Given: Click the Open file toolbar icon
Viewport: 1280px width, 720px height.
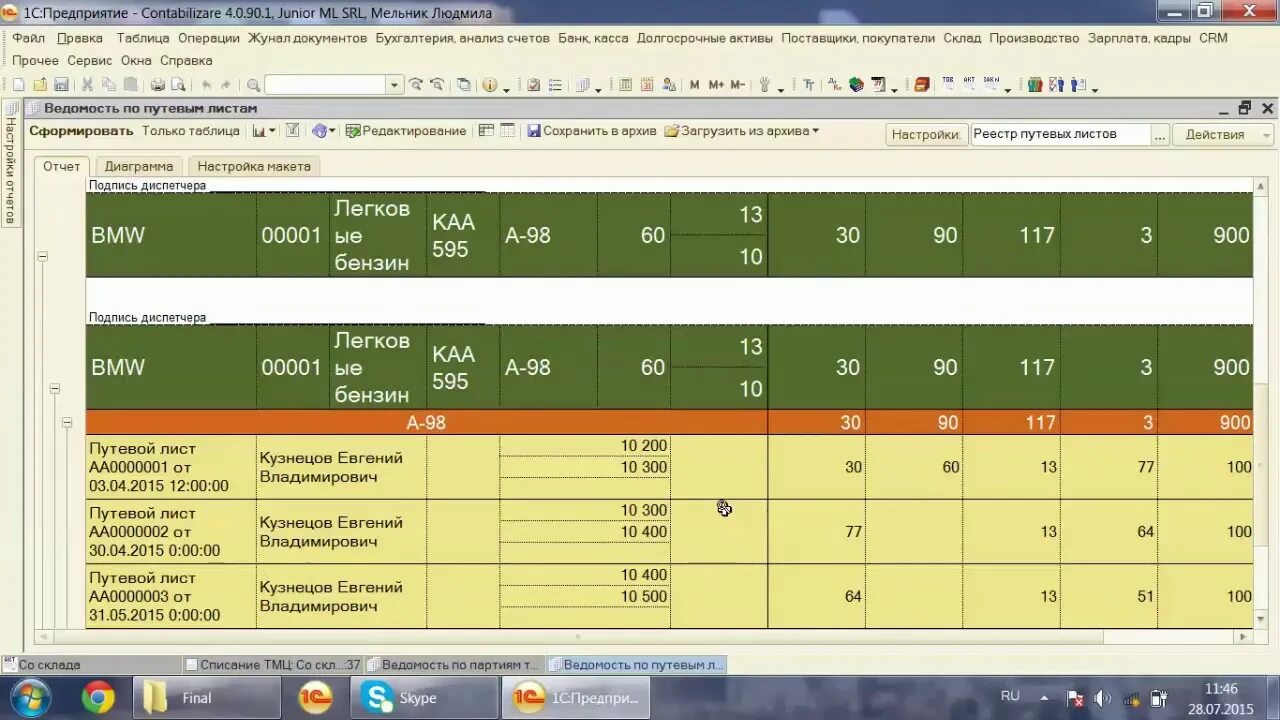Looking at the screenshot, I should coord(40,85).
